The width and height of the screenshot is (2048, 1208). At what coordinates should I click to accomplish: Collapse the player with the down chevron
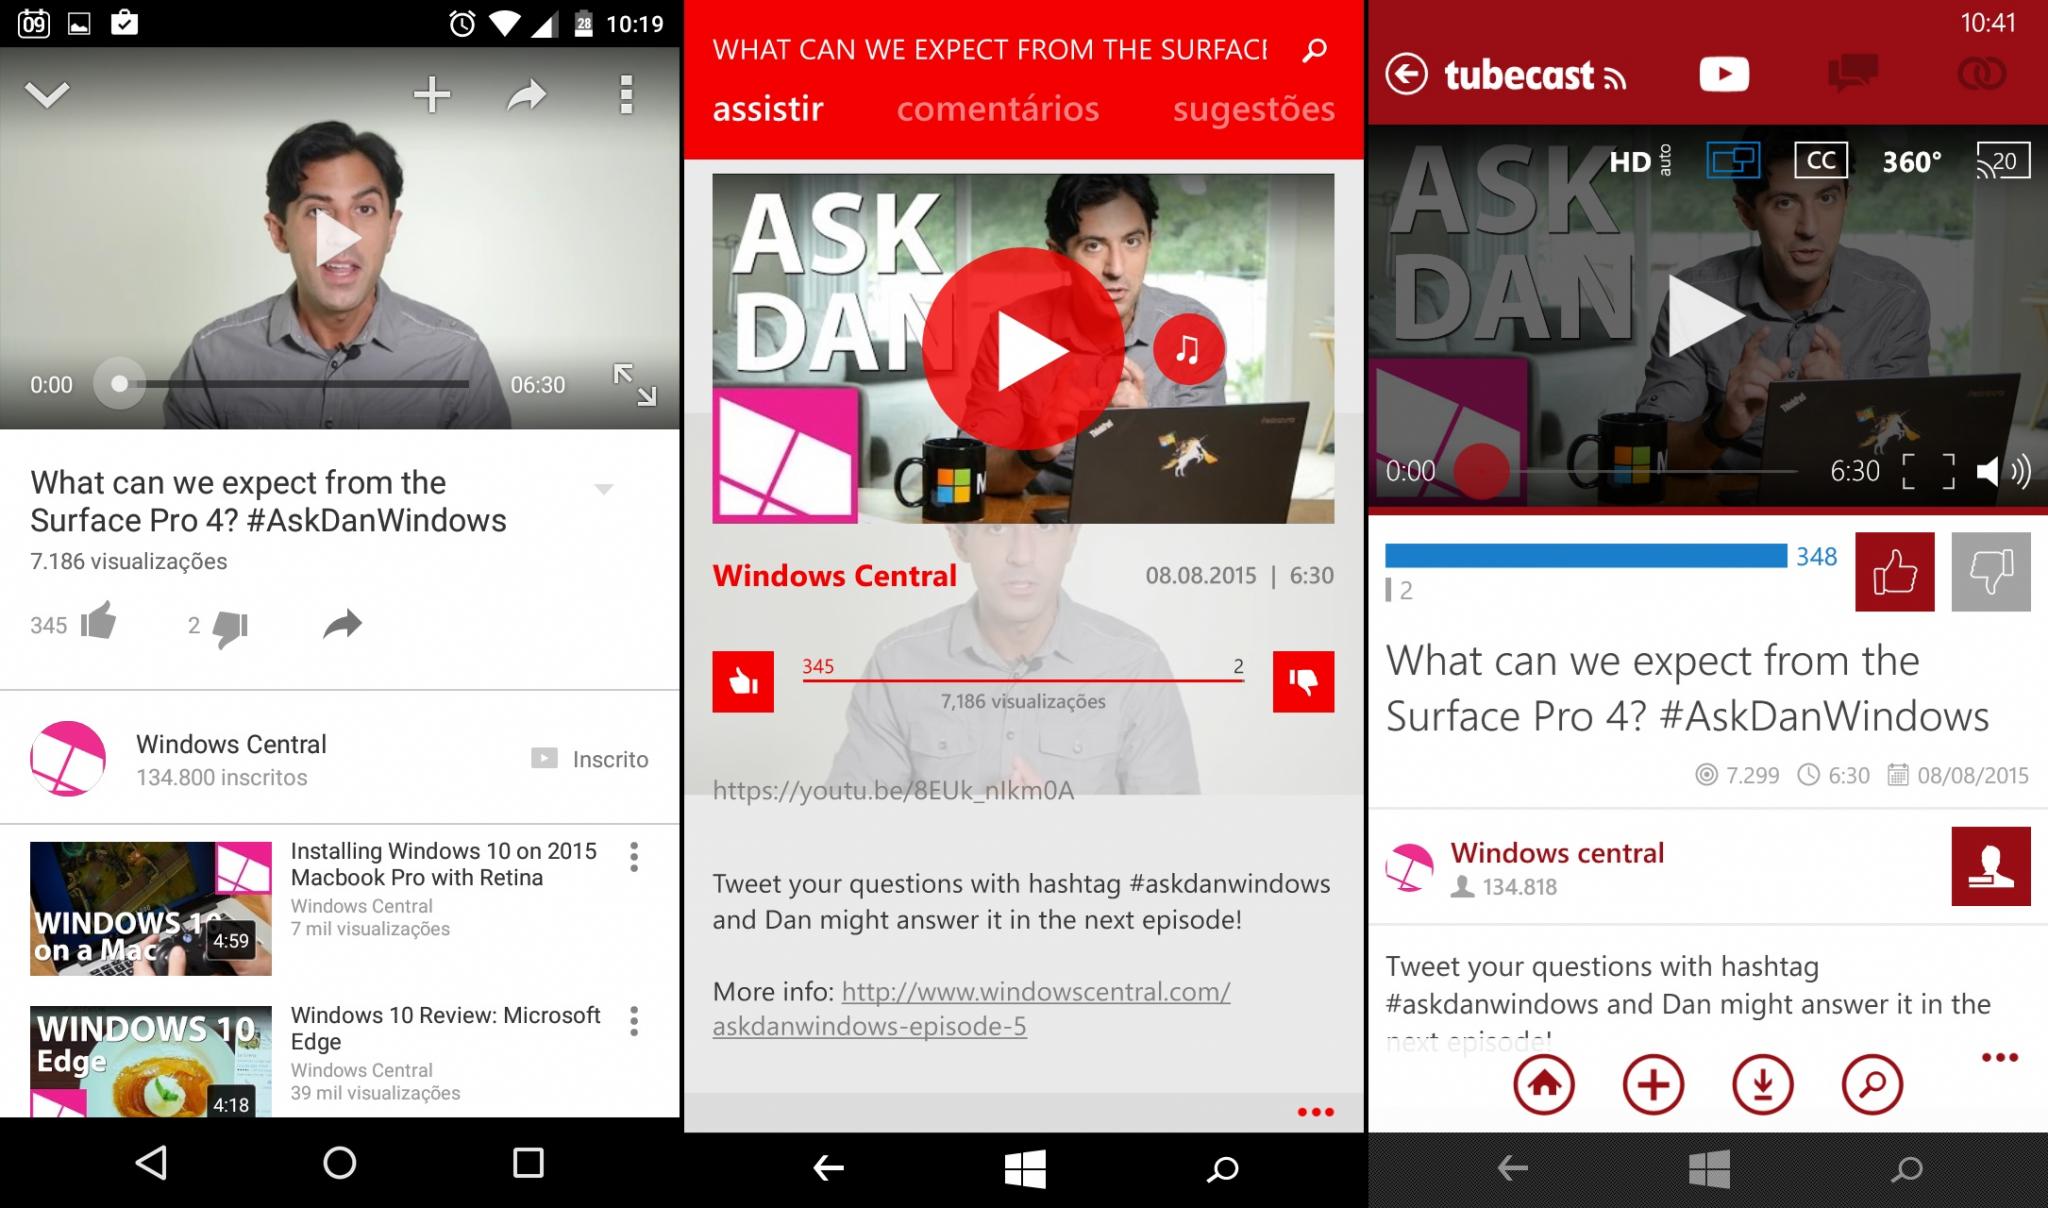[47, 95]
